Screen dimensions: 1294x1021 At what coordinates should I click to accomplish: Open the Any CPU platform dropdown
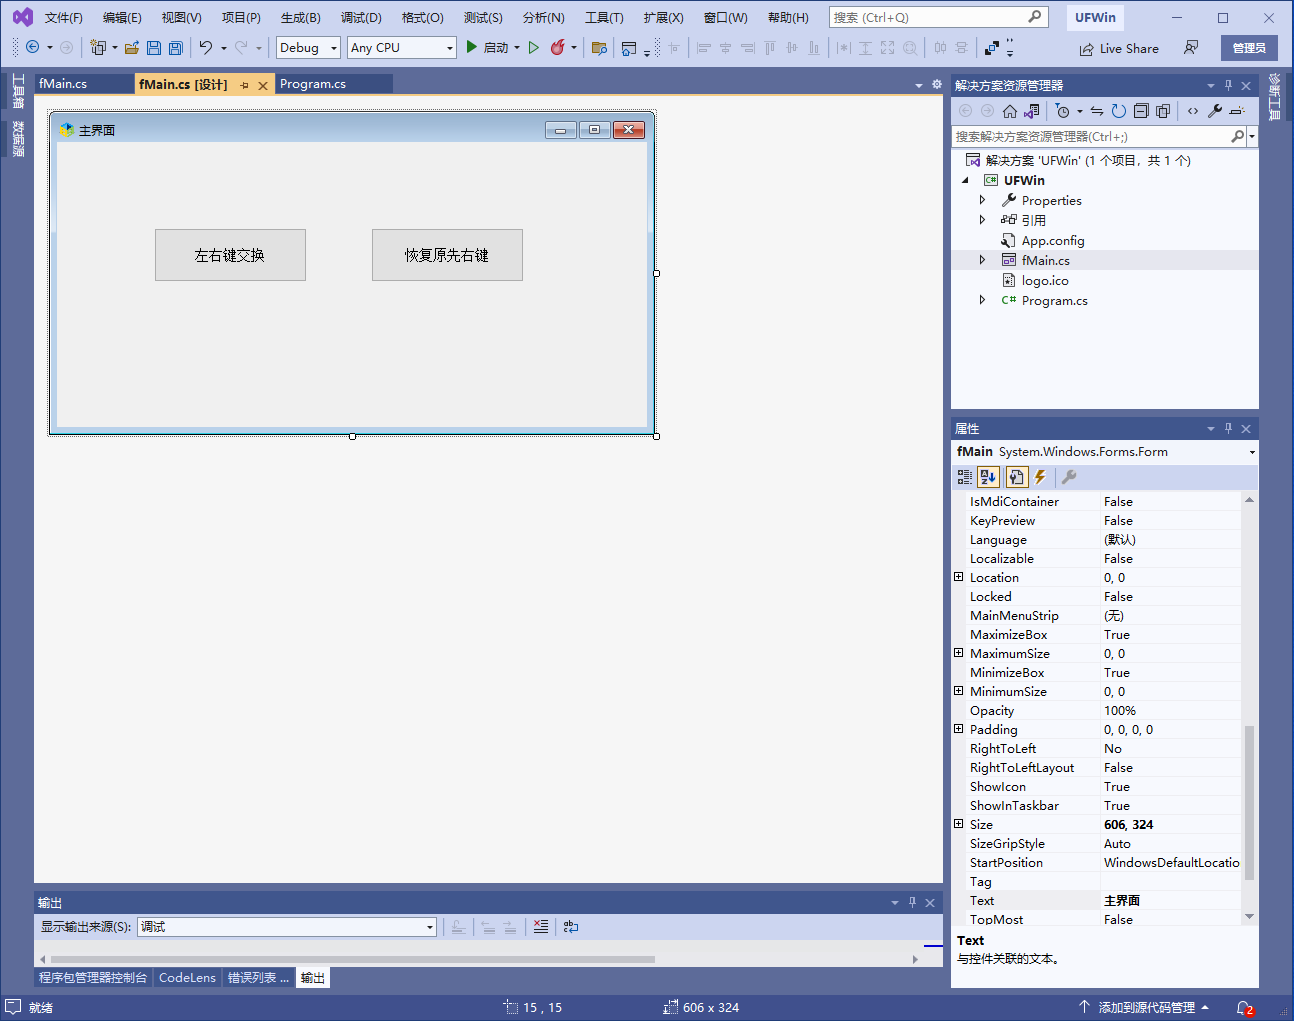tap(449, 47)
